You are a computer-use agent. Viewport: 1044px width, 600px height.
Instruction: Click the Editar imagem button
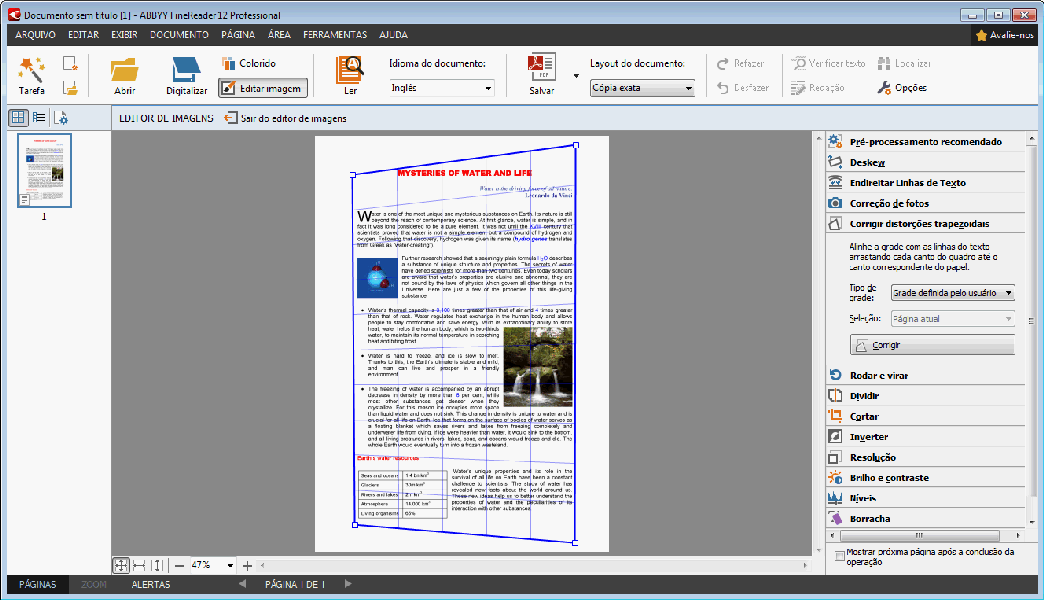click(263, 88)
